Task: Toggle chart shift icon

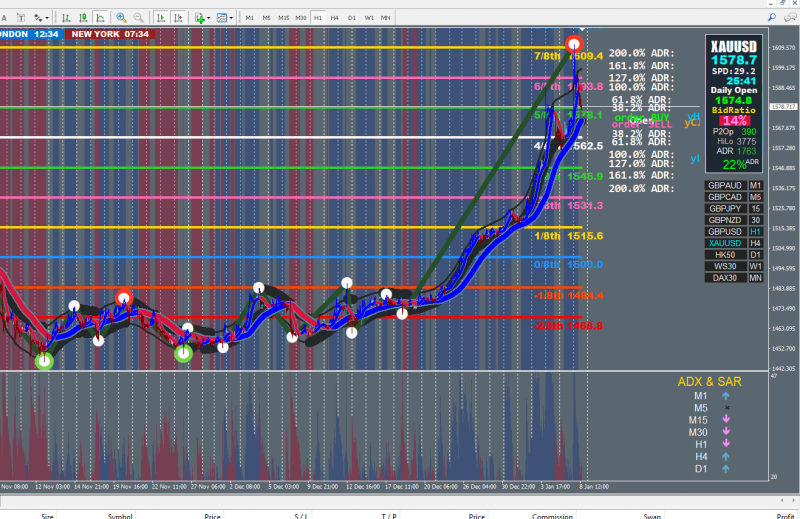Action: point(178,18)
